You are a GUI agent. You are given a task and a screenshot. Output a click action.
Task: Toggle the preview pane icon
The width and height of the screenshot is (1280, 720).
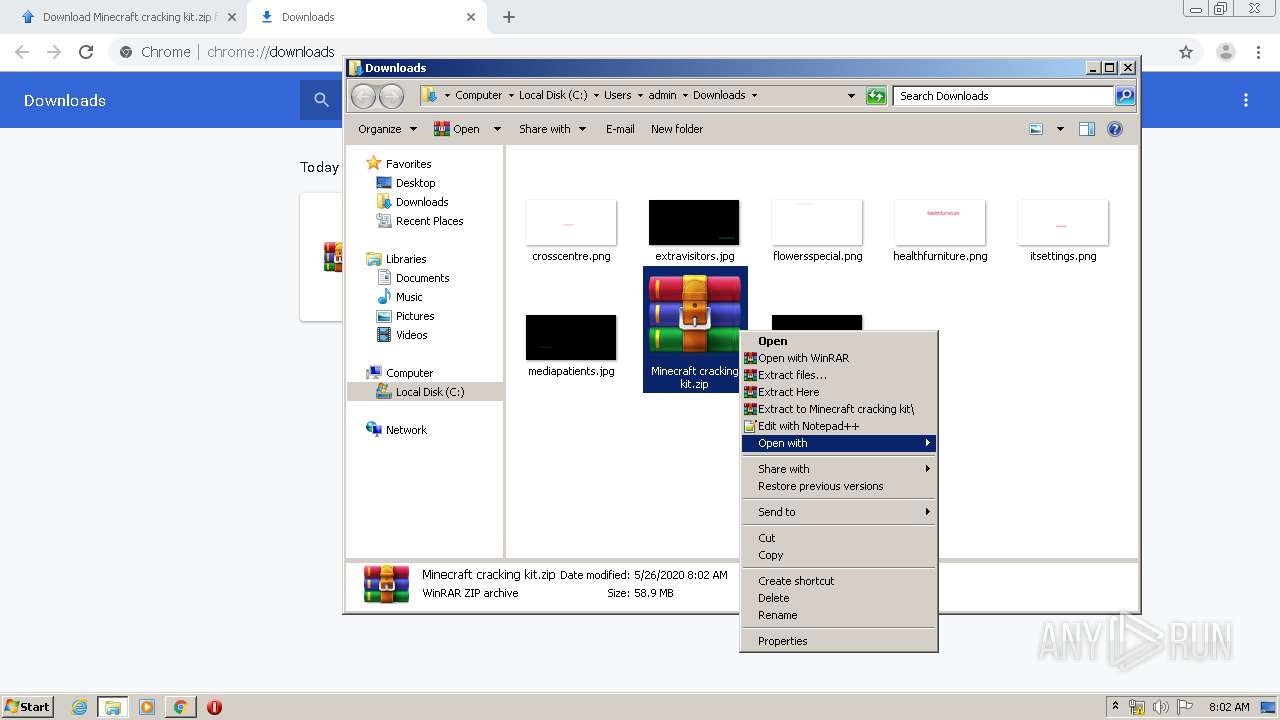pos(1087,129)
